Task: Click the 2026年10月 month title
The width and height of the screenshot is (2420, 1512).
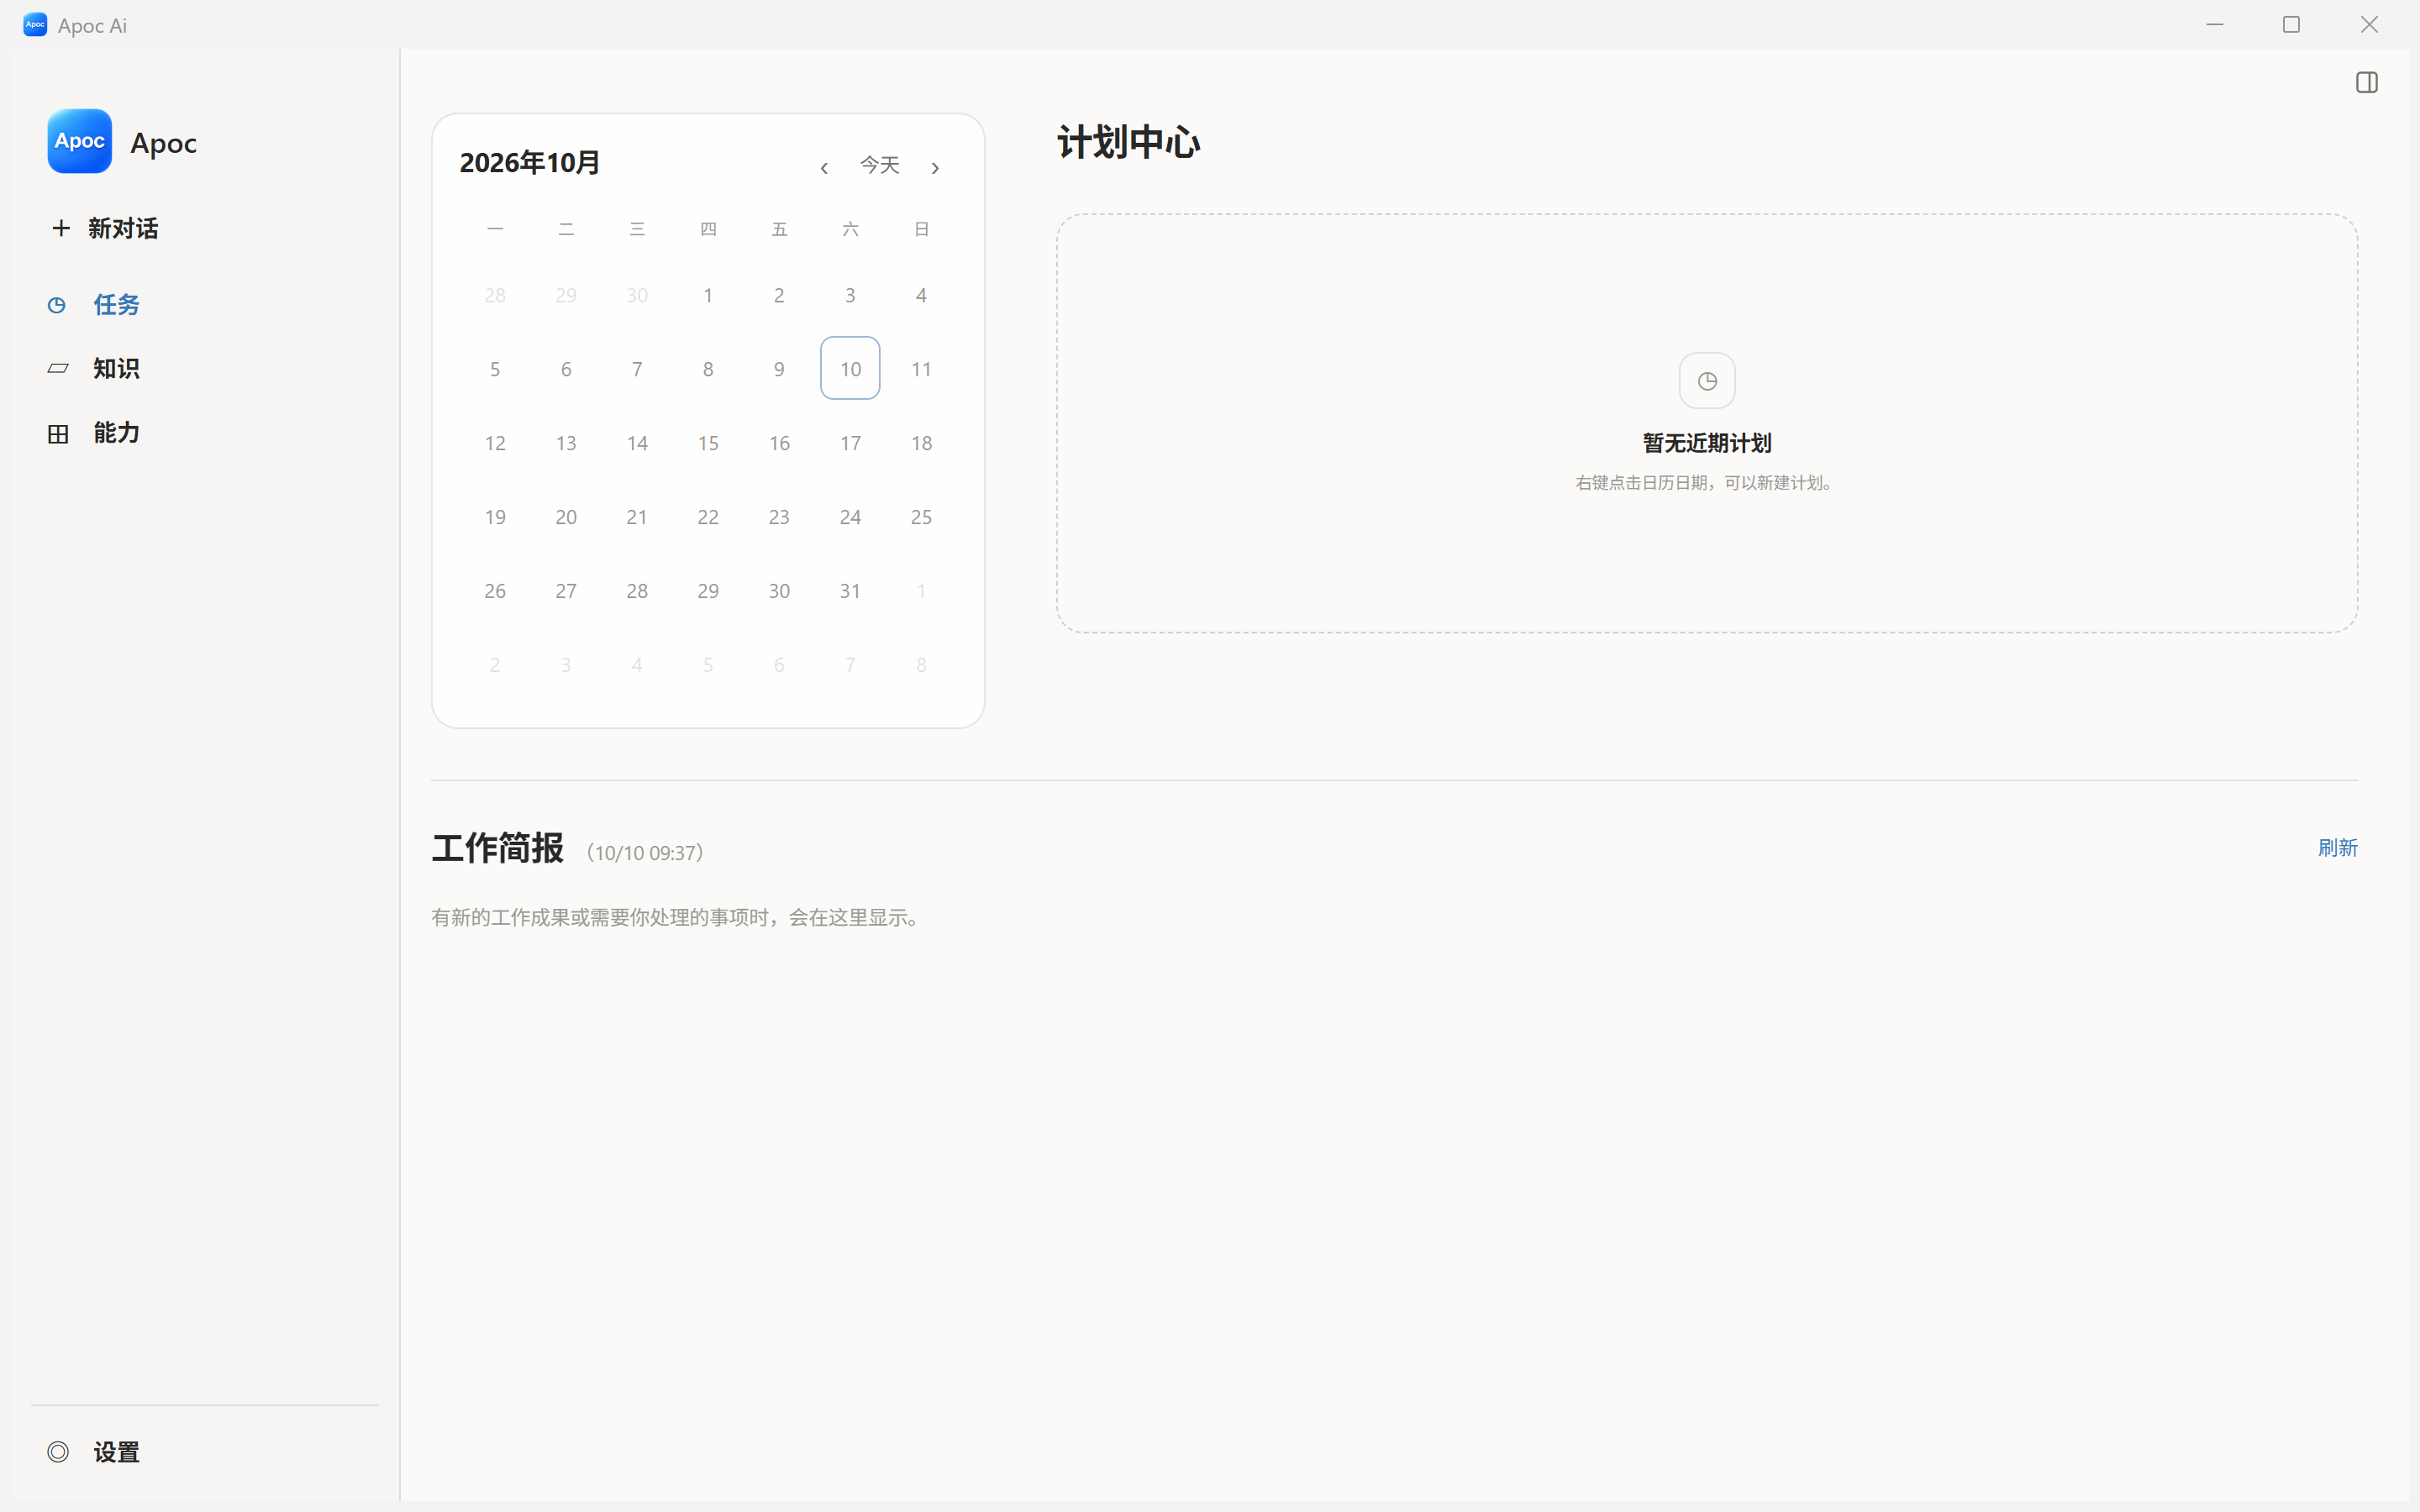Action: tap(529, 163)
